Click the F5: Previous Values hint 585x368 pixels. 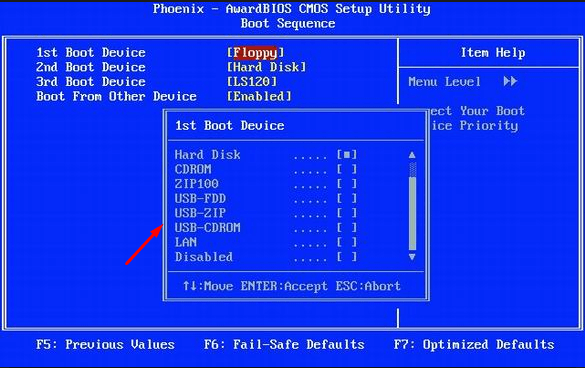(x=105, y=344)
